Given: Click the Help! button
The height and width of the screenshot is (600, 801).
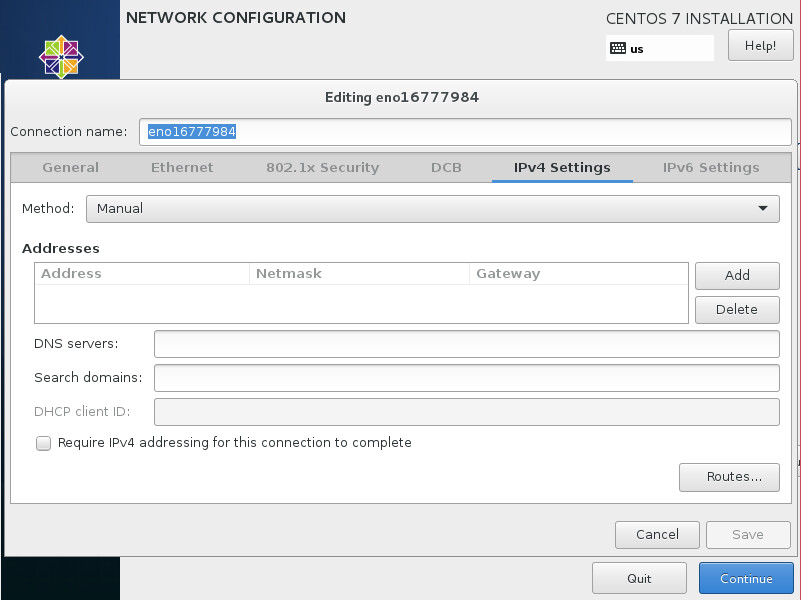Looking at the screenshot, I should [x=760, y=46].
